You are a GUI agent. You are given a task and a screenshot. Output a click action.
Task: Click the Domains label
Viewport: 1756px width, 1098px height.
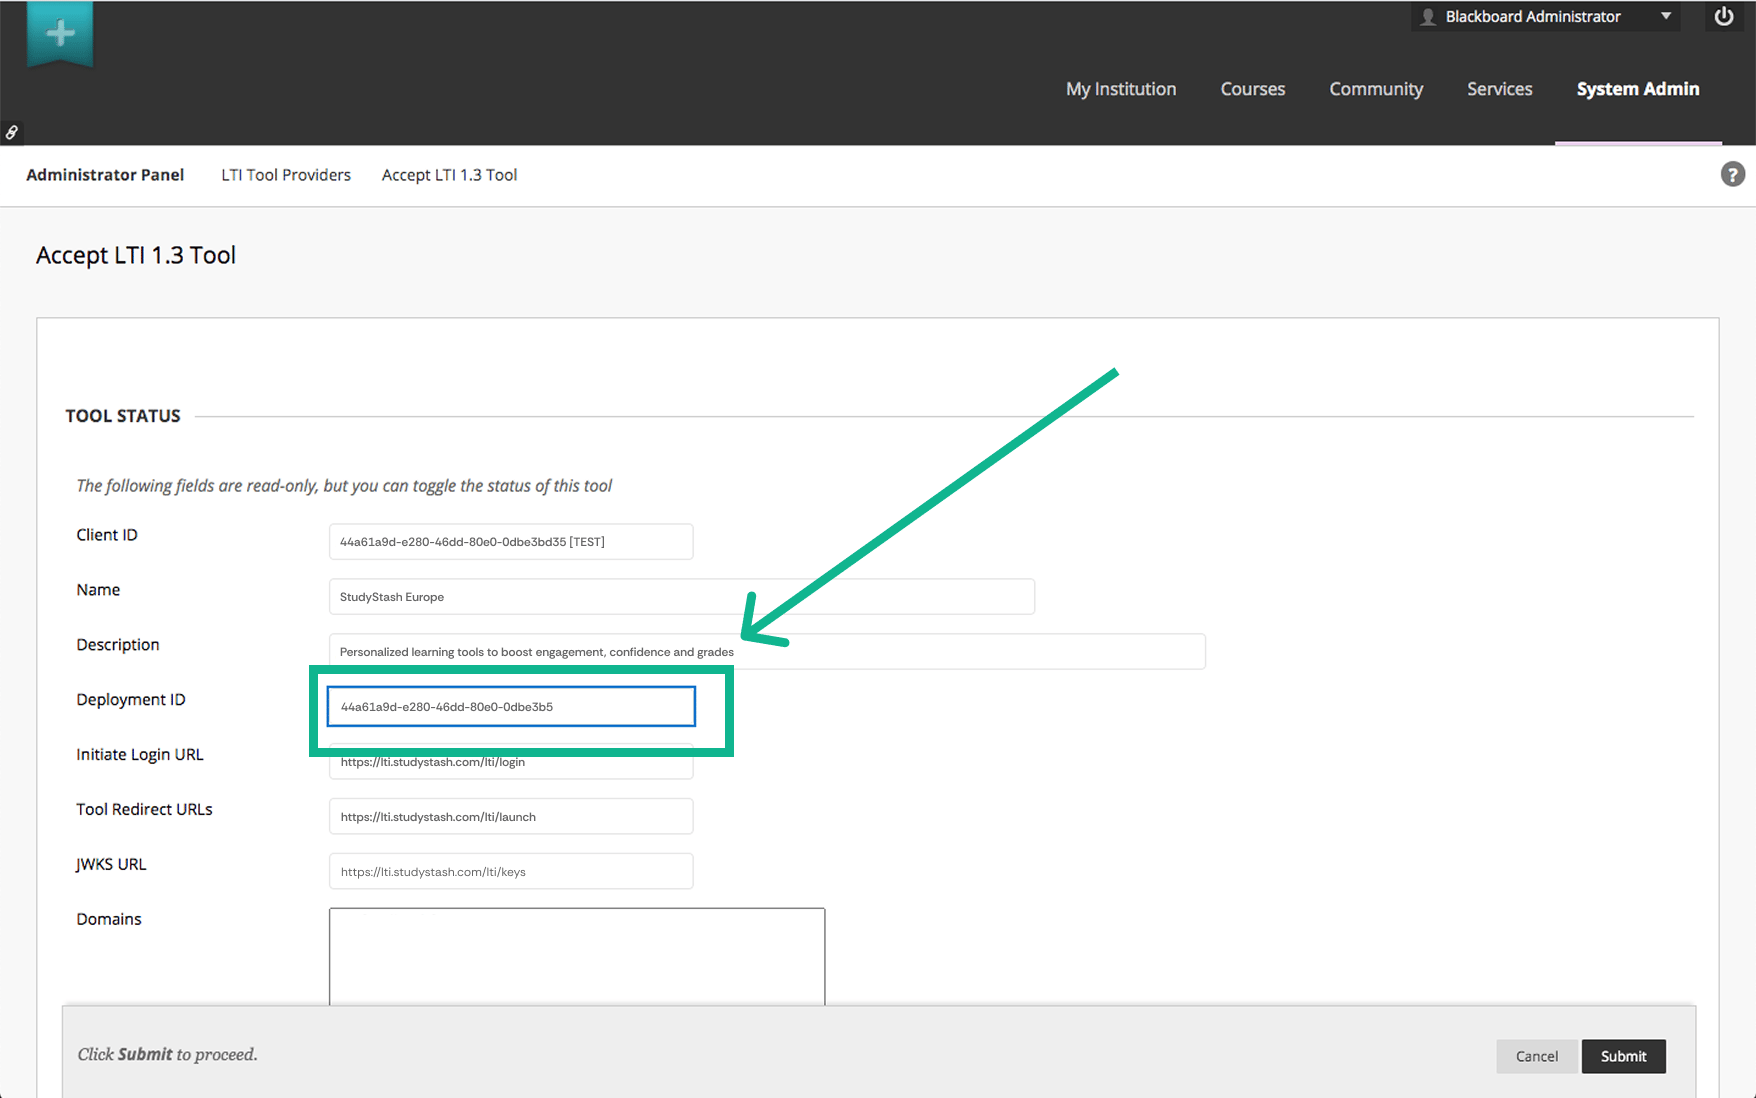(109, 919)
